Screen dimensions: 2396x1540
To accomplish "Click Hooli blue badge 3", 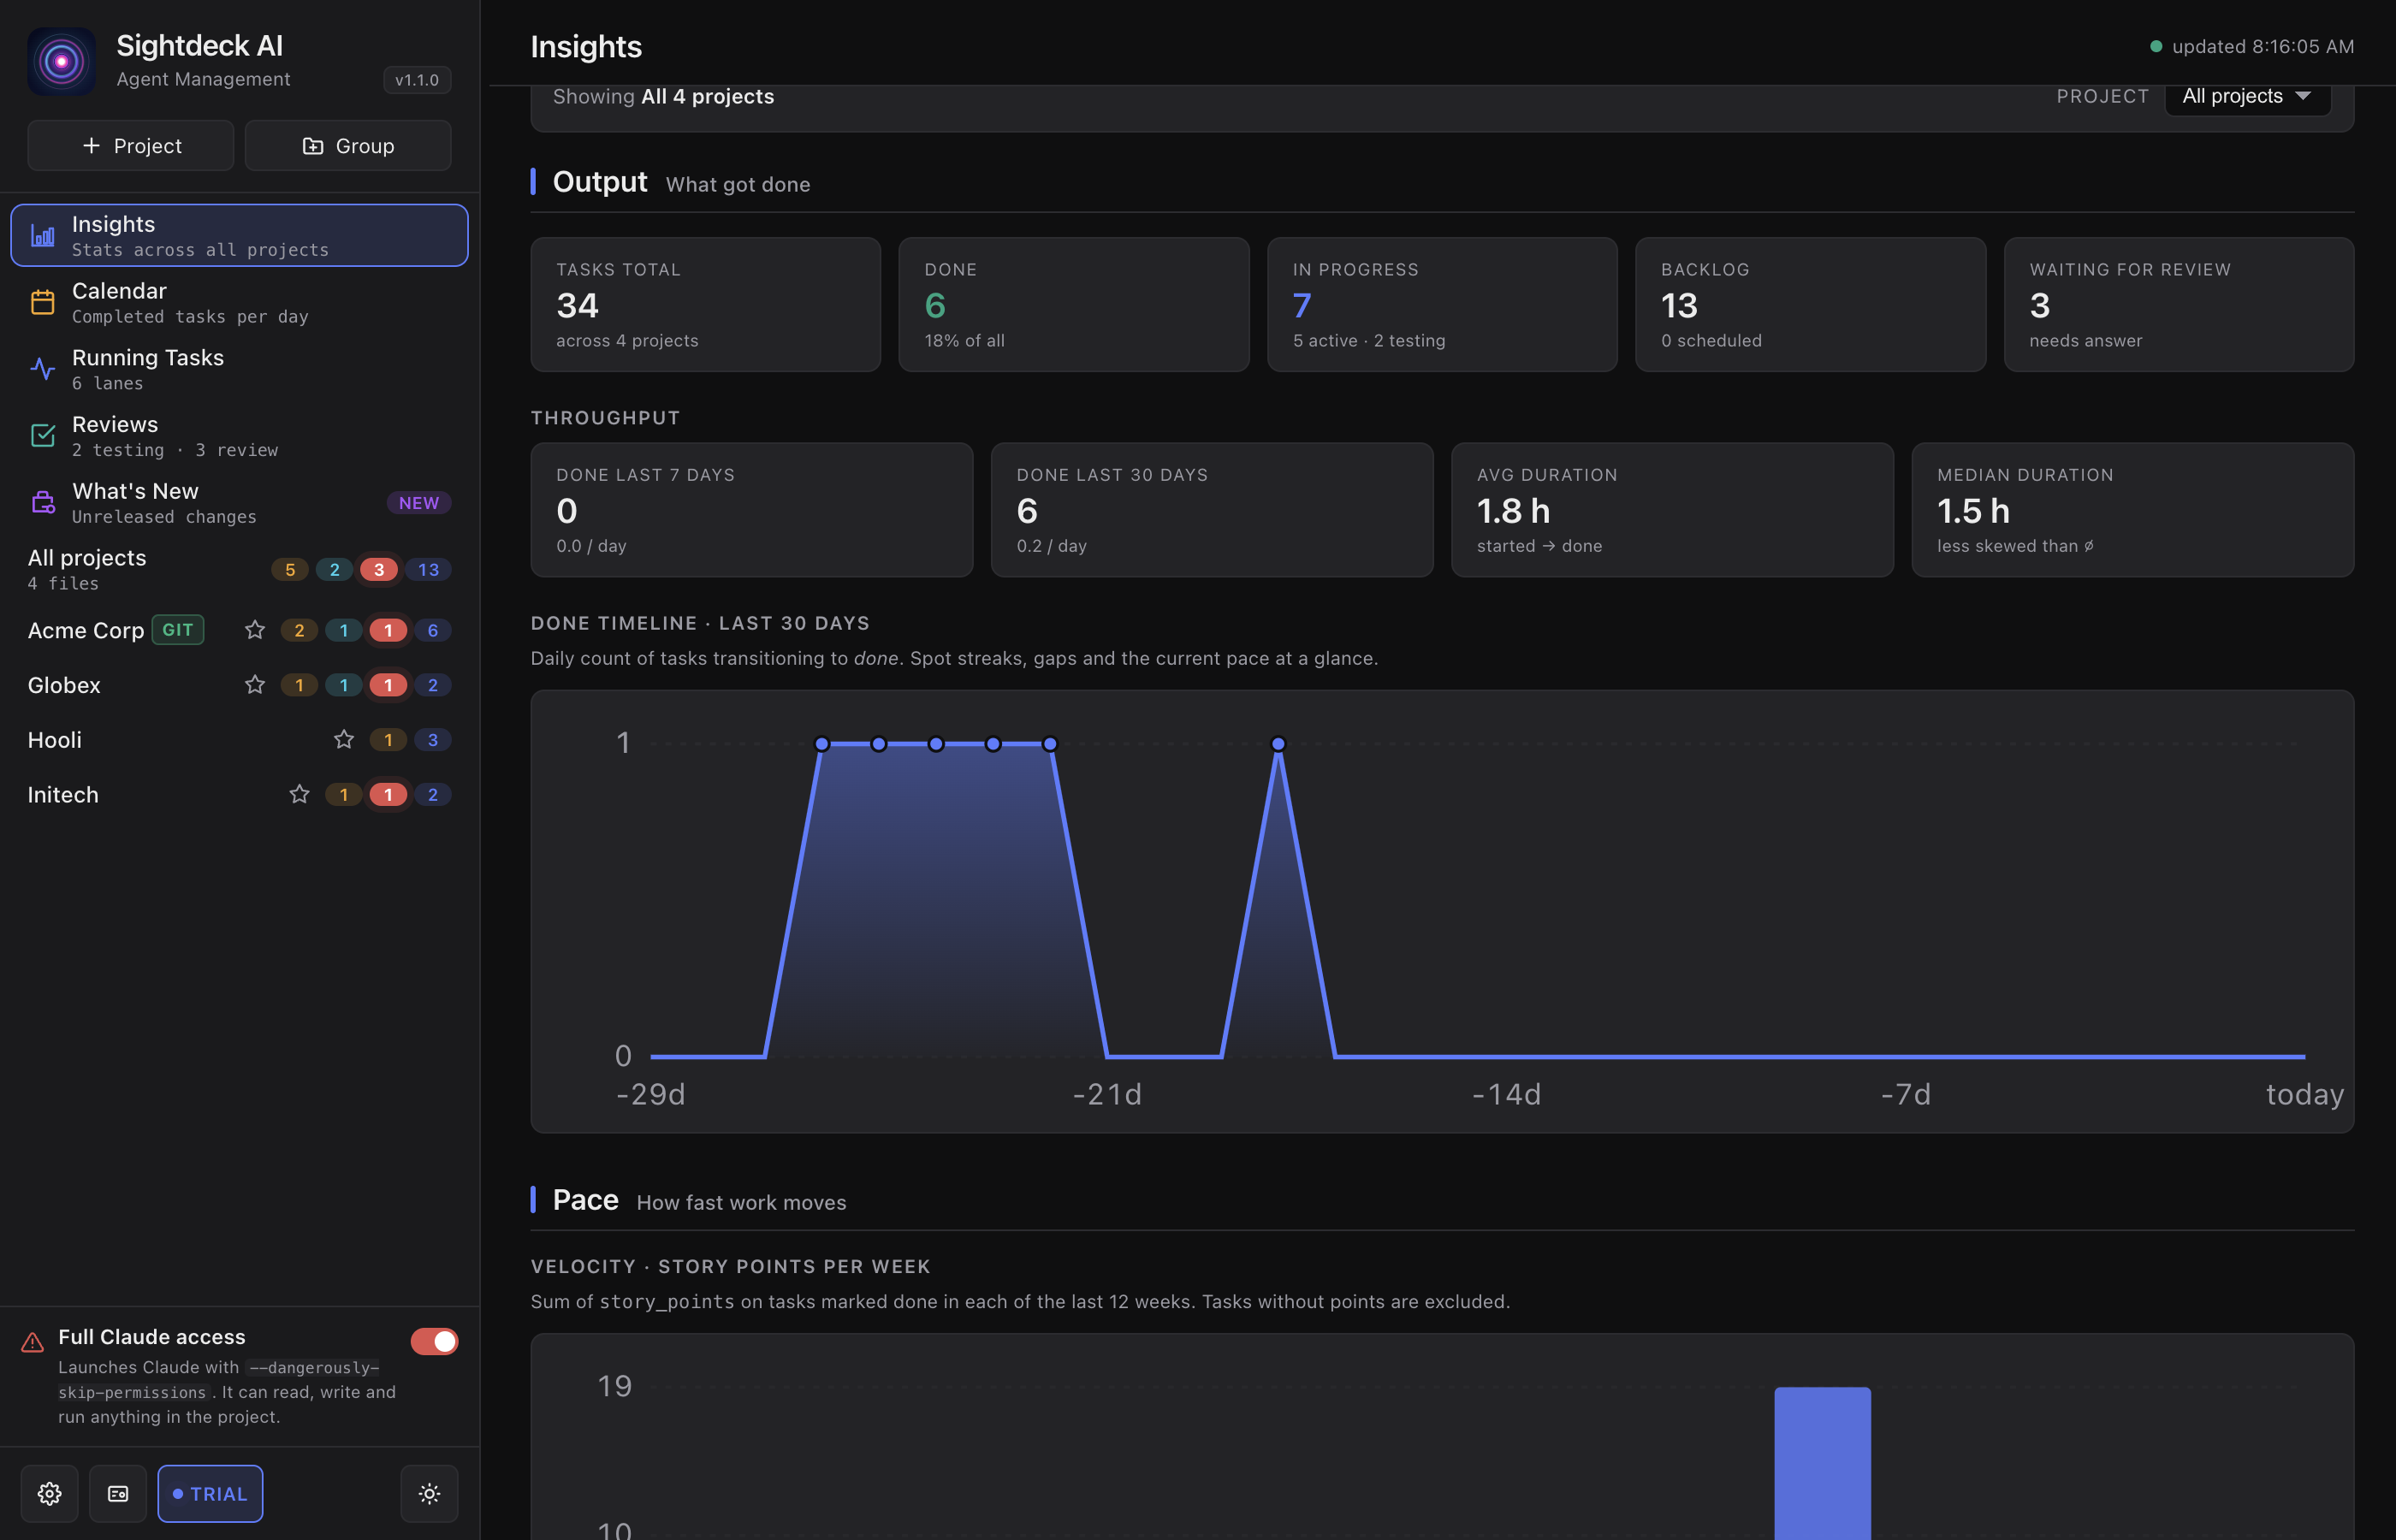I will point(433,740).
